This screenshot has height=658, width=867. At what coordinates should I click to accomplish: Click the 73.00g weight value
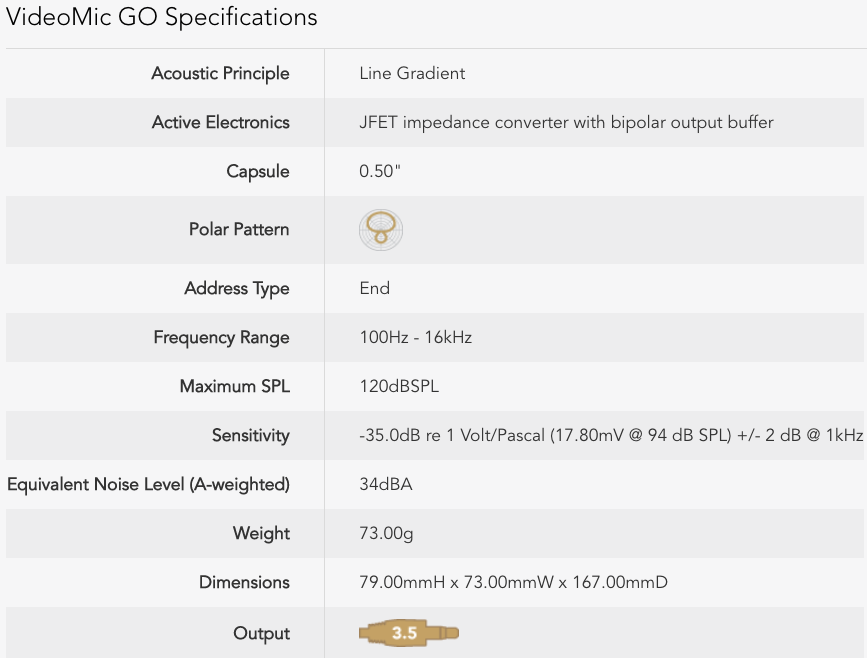point(386,534)
